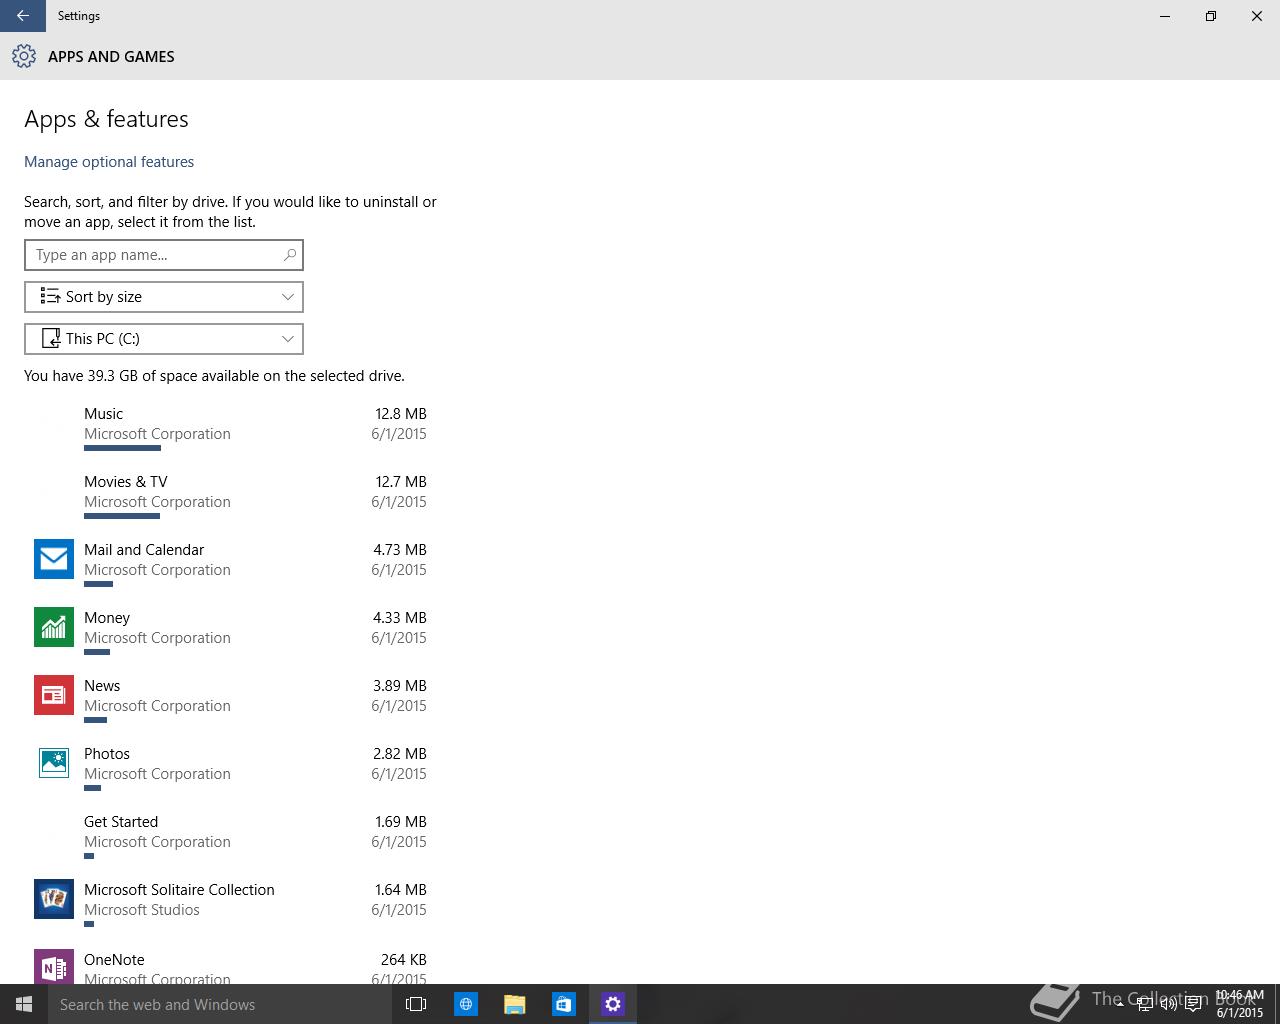Click the 2.82 MB size value
Image resolution: width=1280 pixels, height=1024 pixels.
click(400, 754)
